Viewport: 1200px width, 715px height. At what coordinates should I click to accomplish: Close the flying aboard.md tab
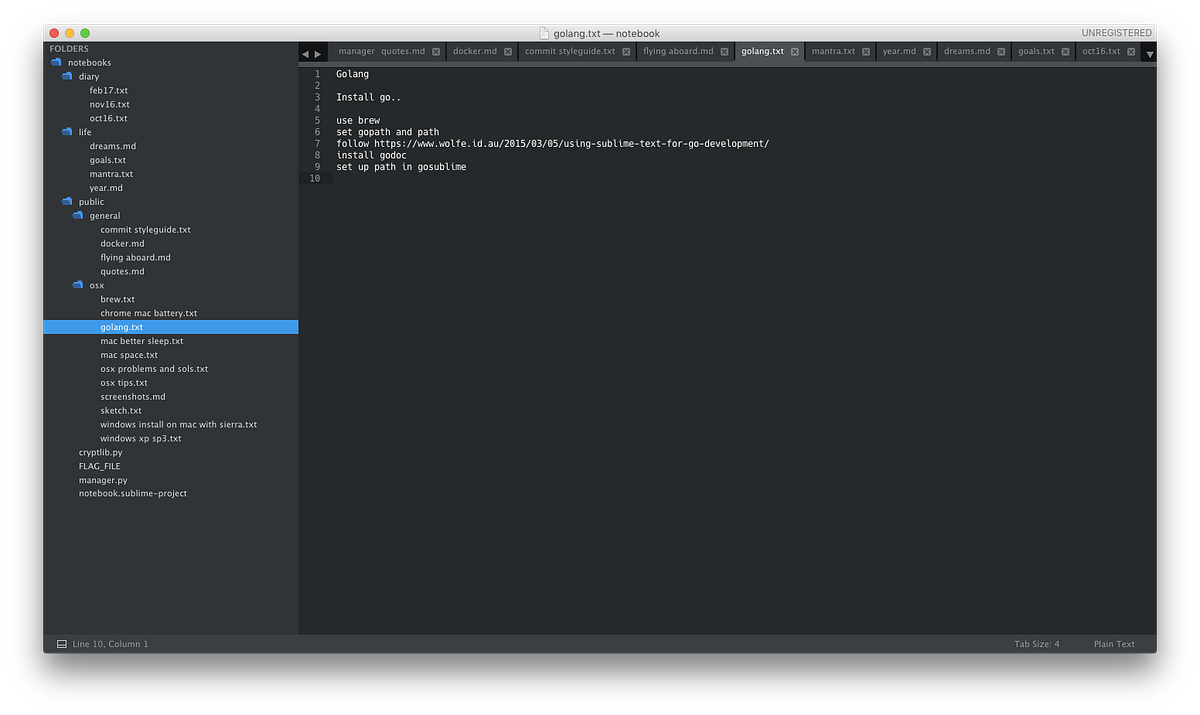tap(724, 52)
